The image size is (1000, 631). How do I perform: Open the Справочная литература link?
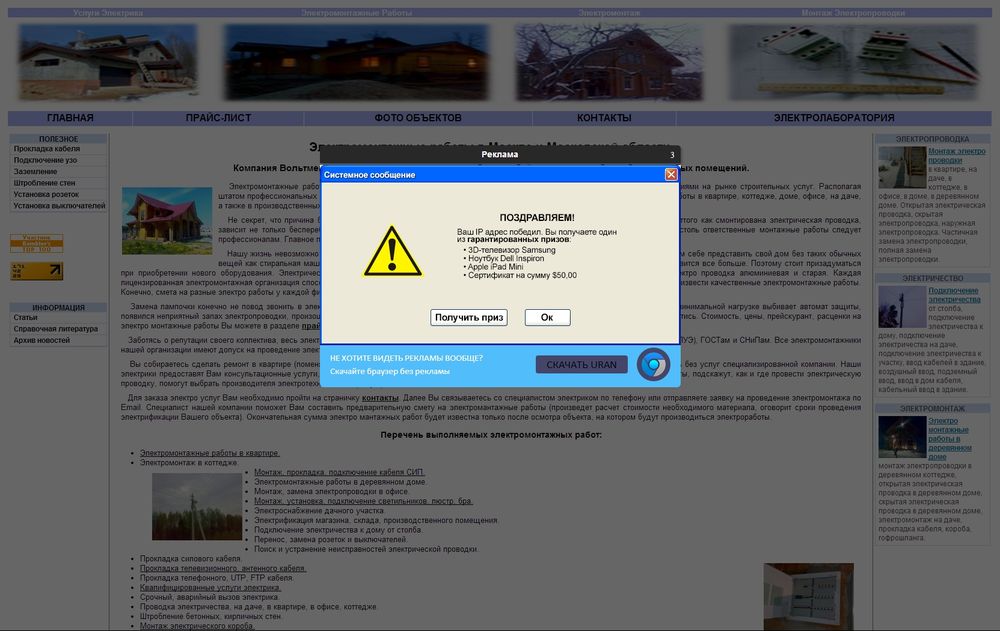[55, 329]
